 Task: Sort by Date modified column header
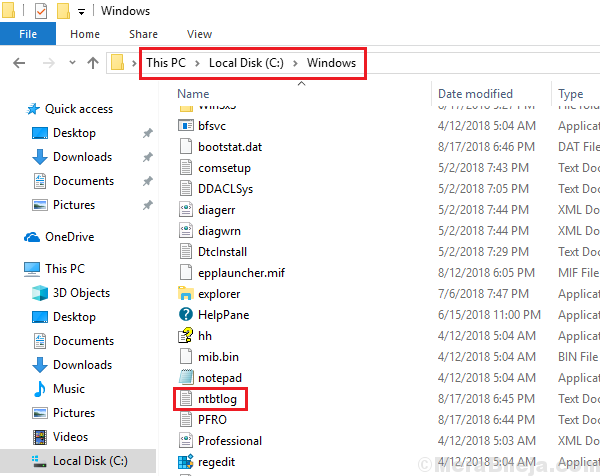pyautogui.click(x=475, y=94)
